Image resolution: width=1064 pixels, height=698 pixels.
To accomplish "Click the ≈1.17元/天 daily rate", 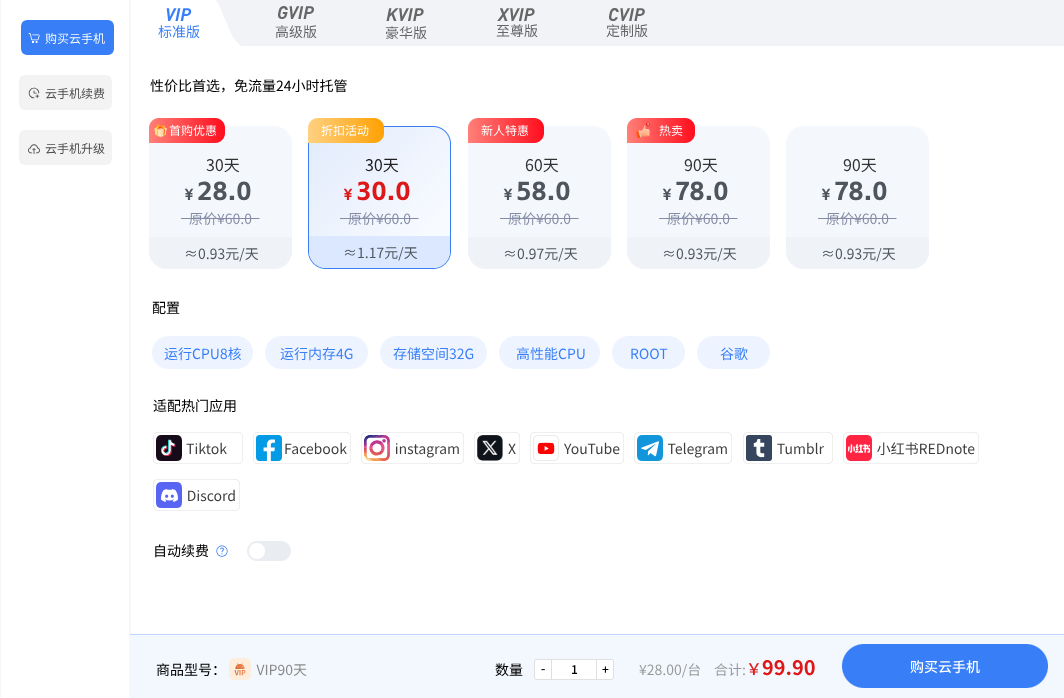I will pos(380,253).
